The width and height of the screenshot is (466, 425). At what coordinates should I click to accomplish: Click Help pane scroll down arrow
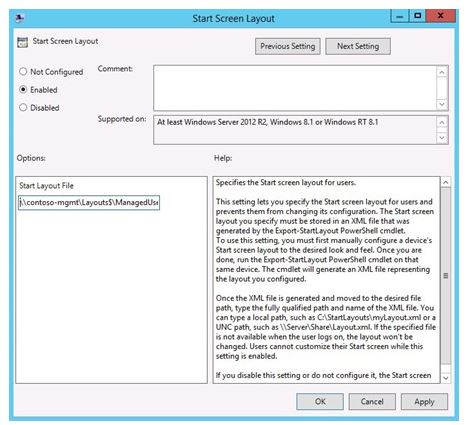click(x=446, y=378)
